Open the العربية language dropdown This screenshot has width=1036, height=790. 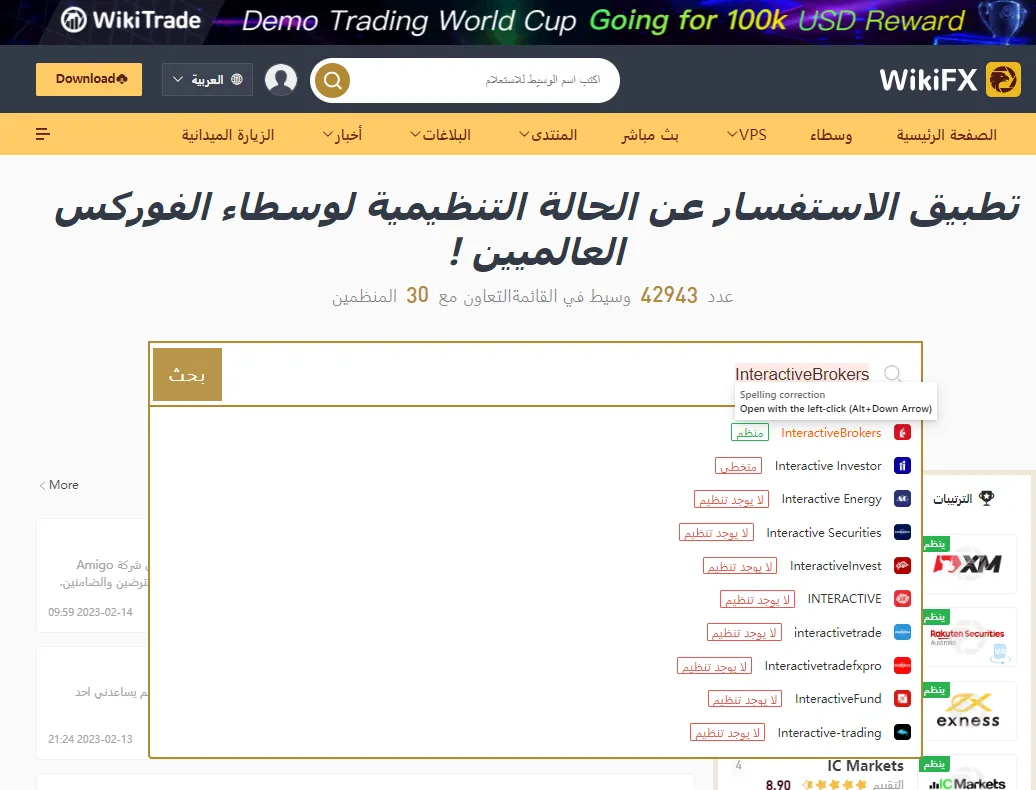(x=207, y=80)
